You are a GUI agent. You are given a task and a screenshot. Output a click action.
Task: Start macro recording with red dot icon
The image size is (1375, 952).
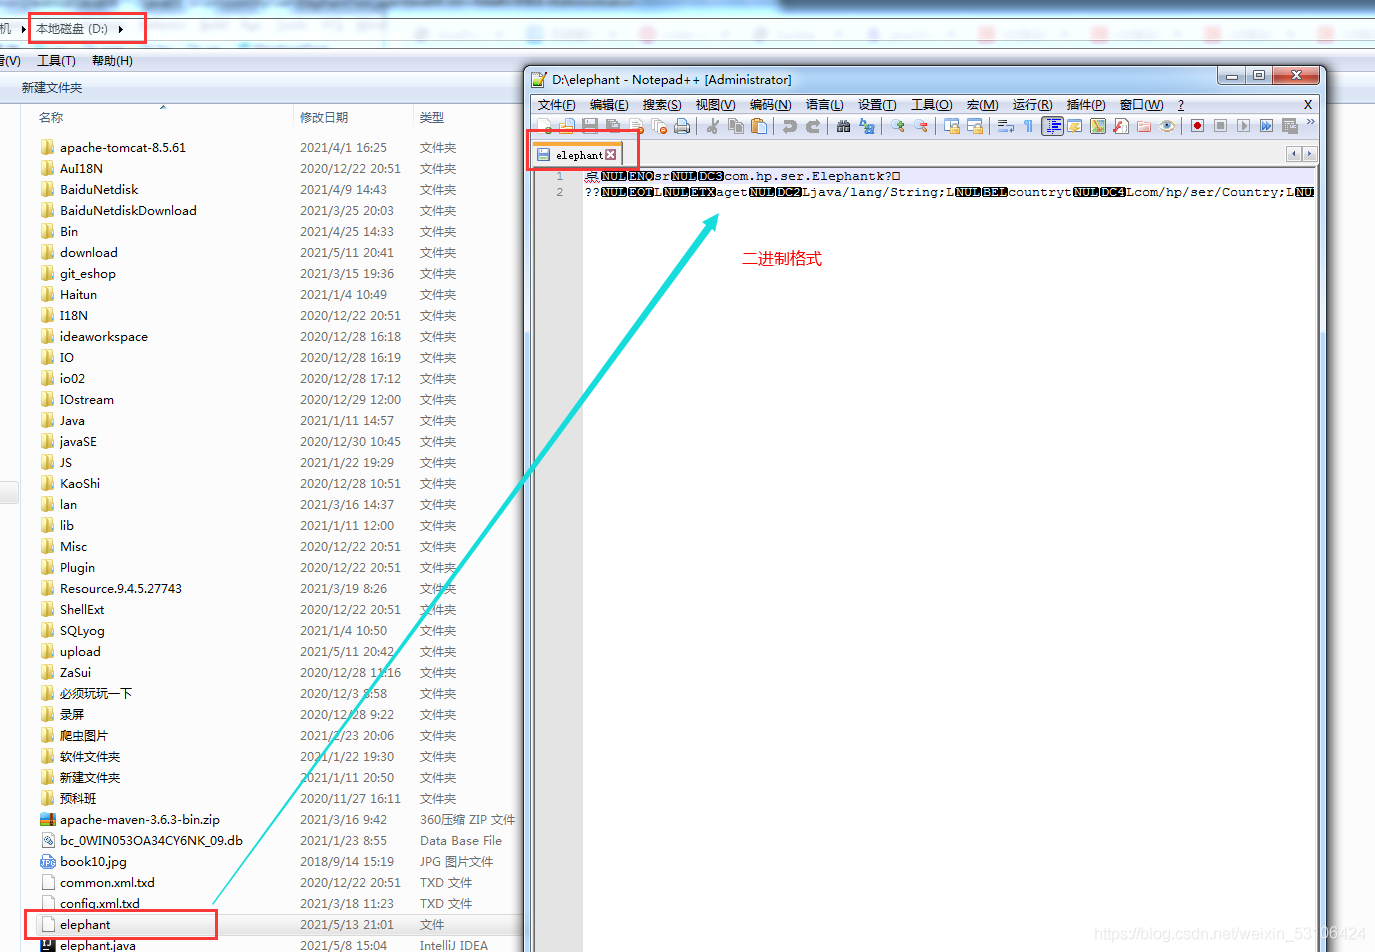click(1197, 126)
